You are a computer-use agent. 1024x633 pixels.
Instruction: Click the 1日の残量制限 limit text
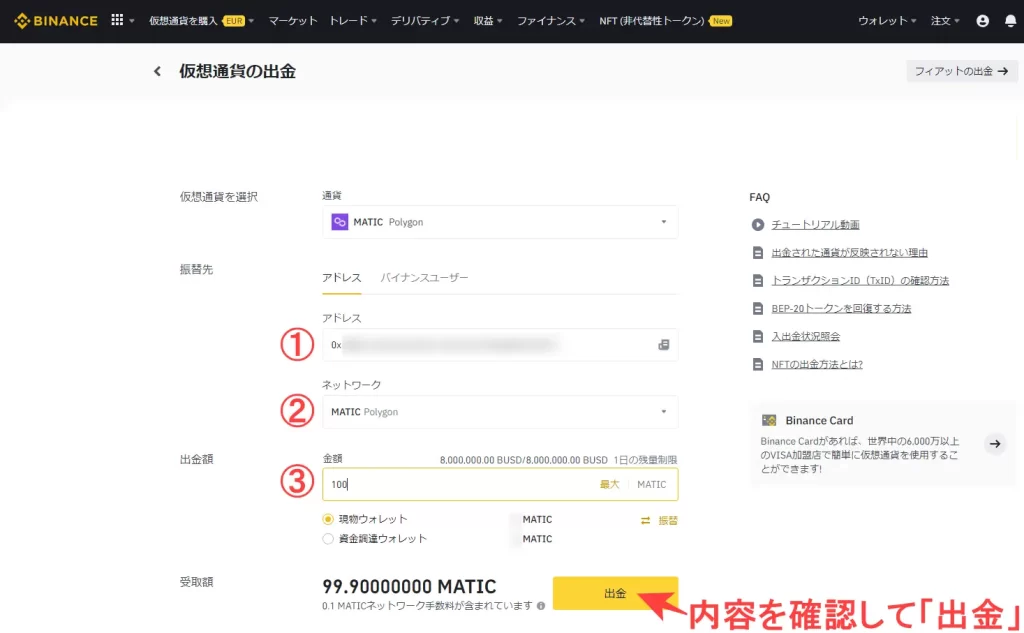(x=645, y=460)
